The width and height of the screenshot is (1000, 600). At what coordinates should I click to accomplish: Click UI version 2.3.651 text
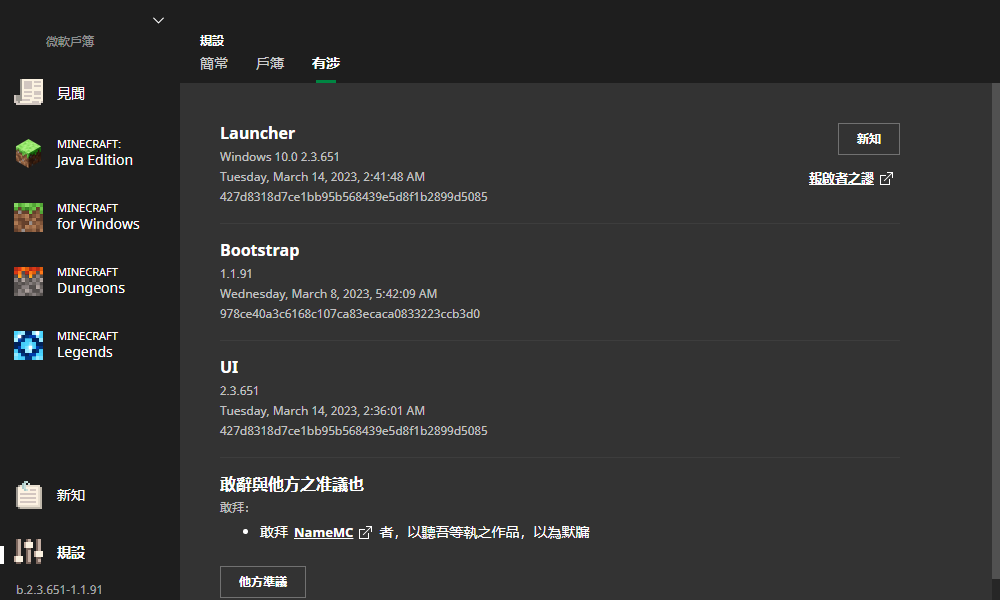(239, 391)
